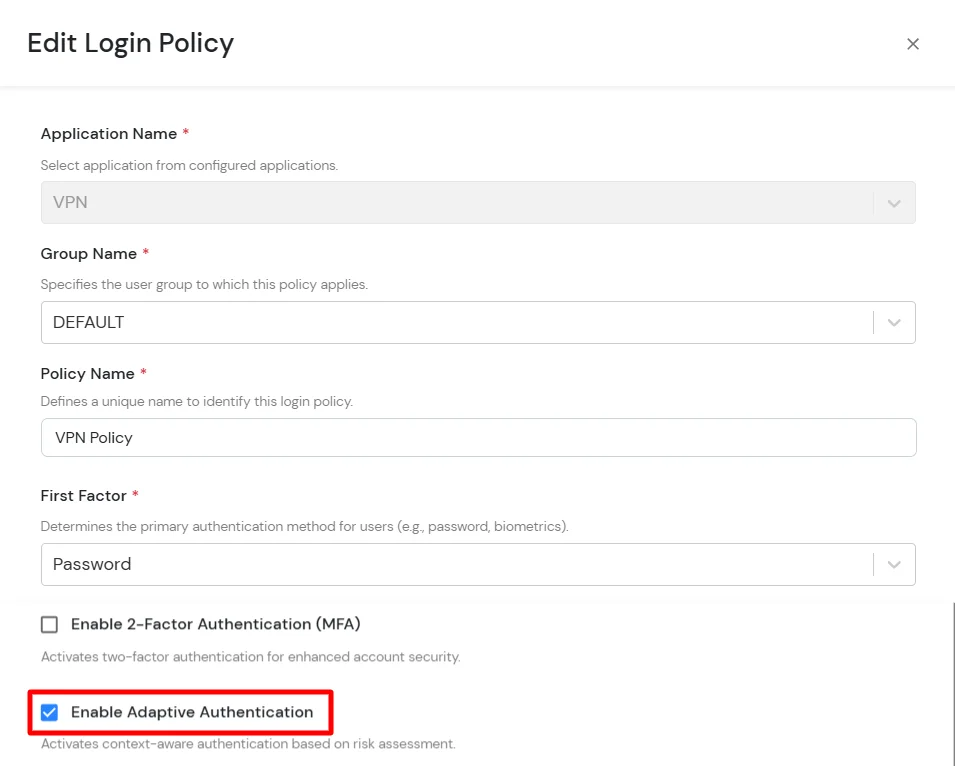Click the Group Name dropdown chevron icon
The image size is (955, 766).
[x=894, y=322]
